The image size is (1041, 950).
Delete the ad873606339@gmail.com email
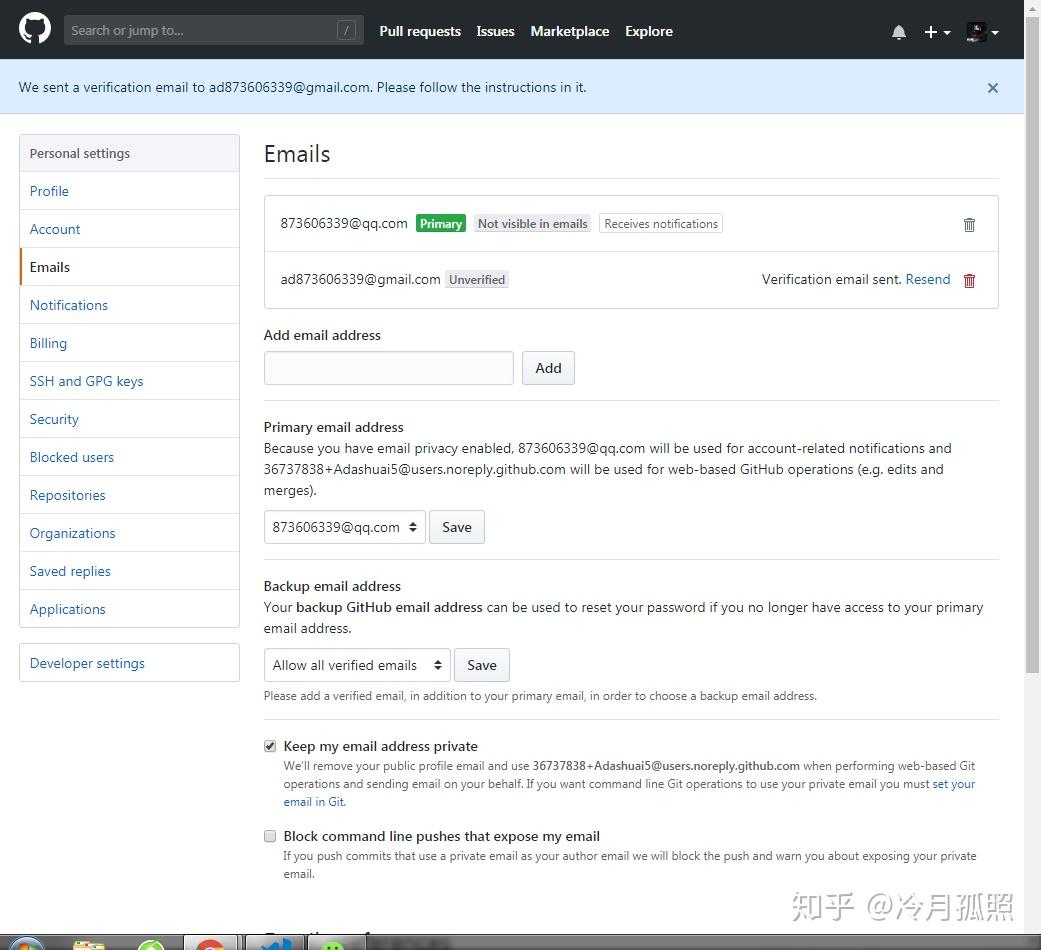coord(969,280)
